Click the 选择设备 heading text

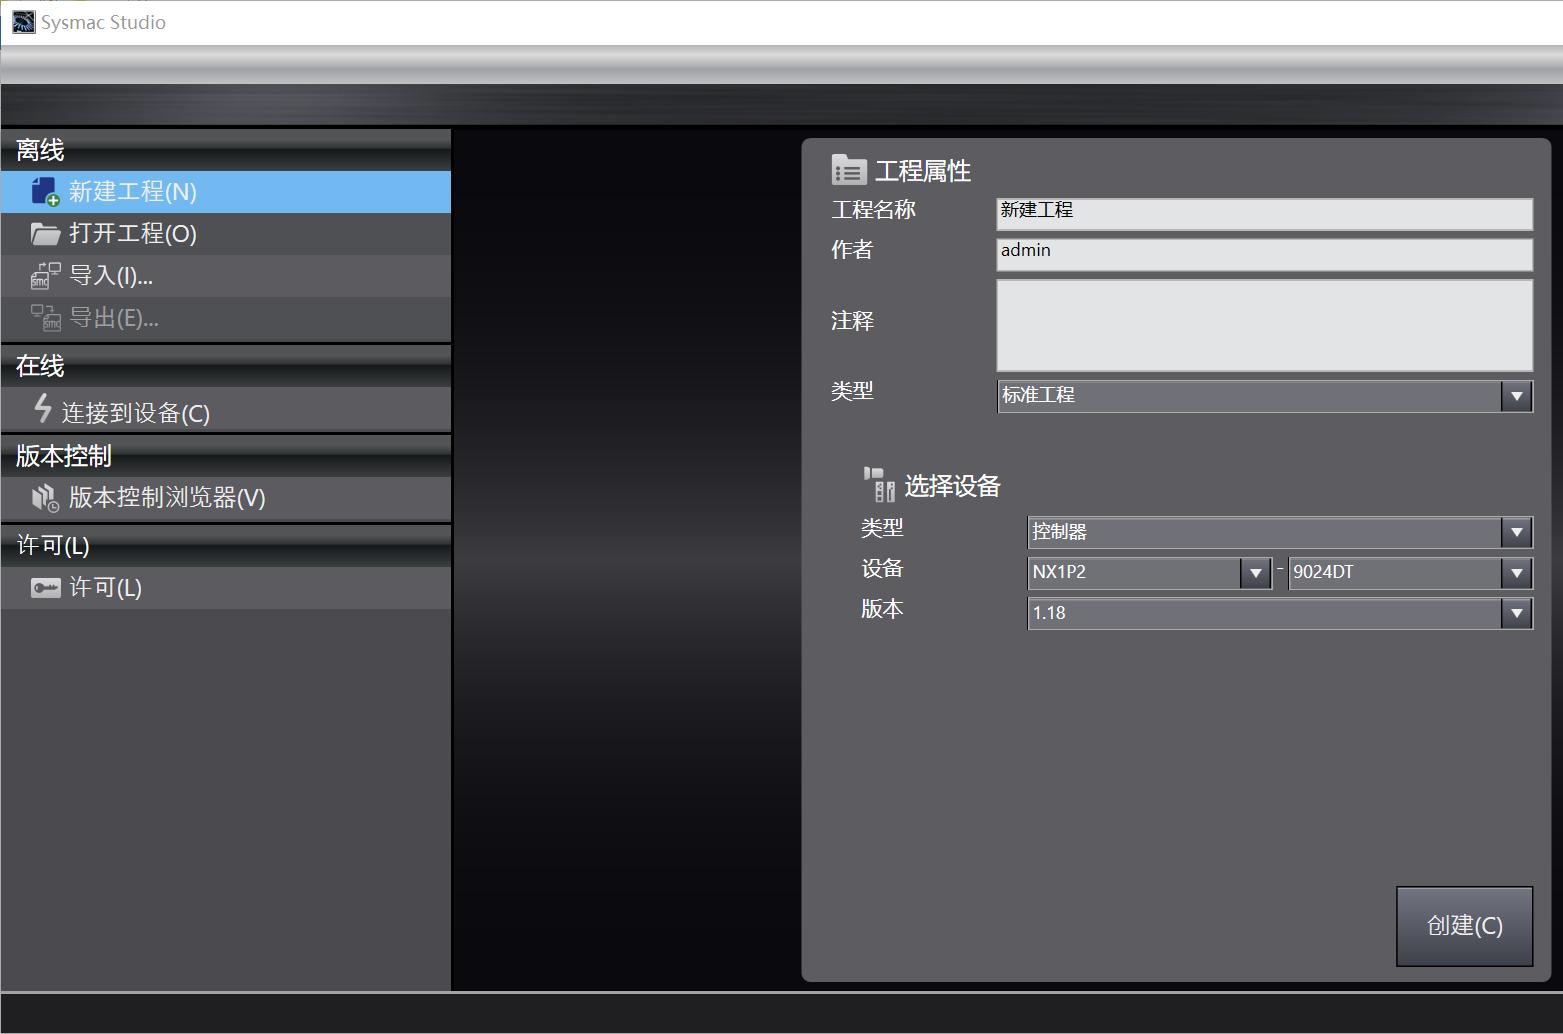click(953, 486)
